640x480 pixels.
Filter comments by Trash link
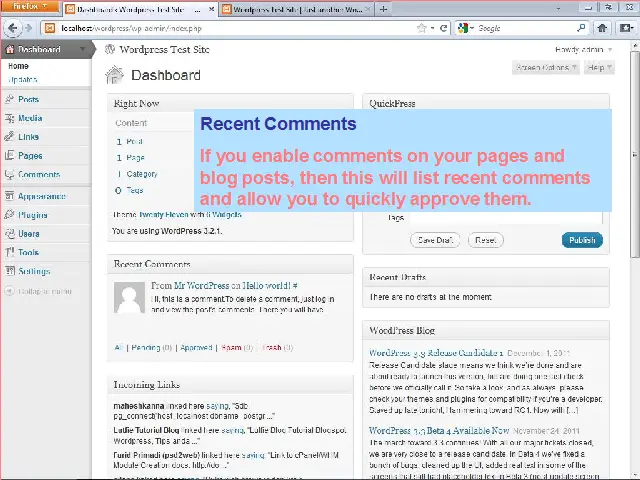[272, 347]
